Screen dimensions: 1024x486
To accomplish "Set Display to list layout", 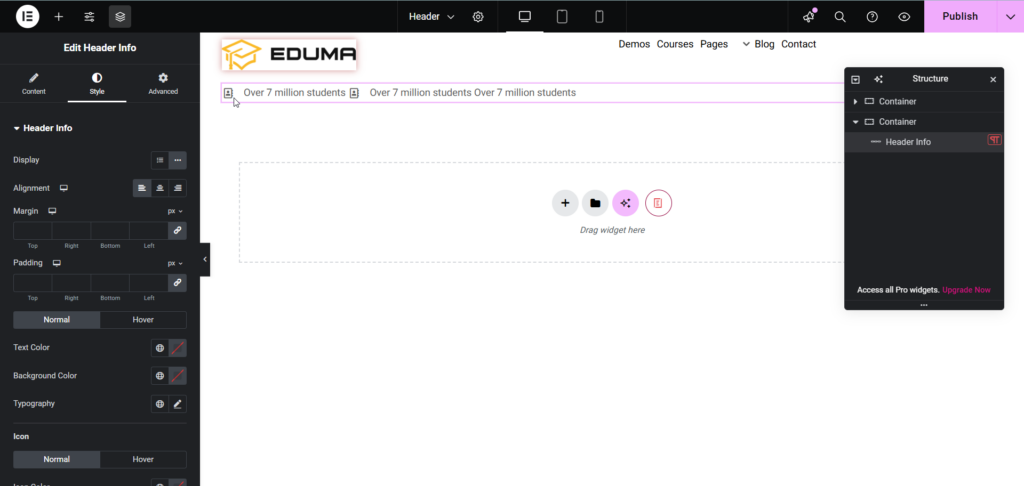I will [x=160, y=160].
